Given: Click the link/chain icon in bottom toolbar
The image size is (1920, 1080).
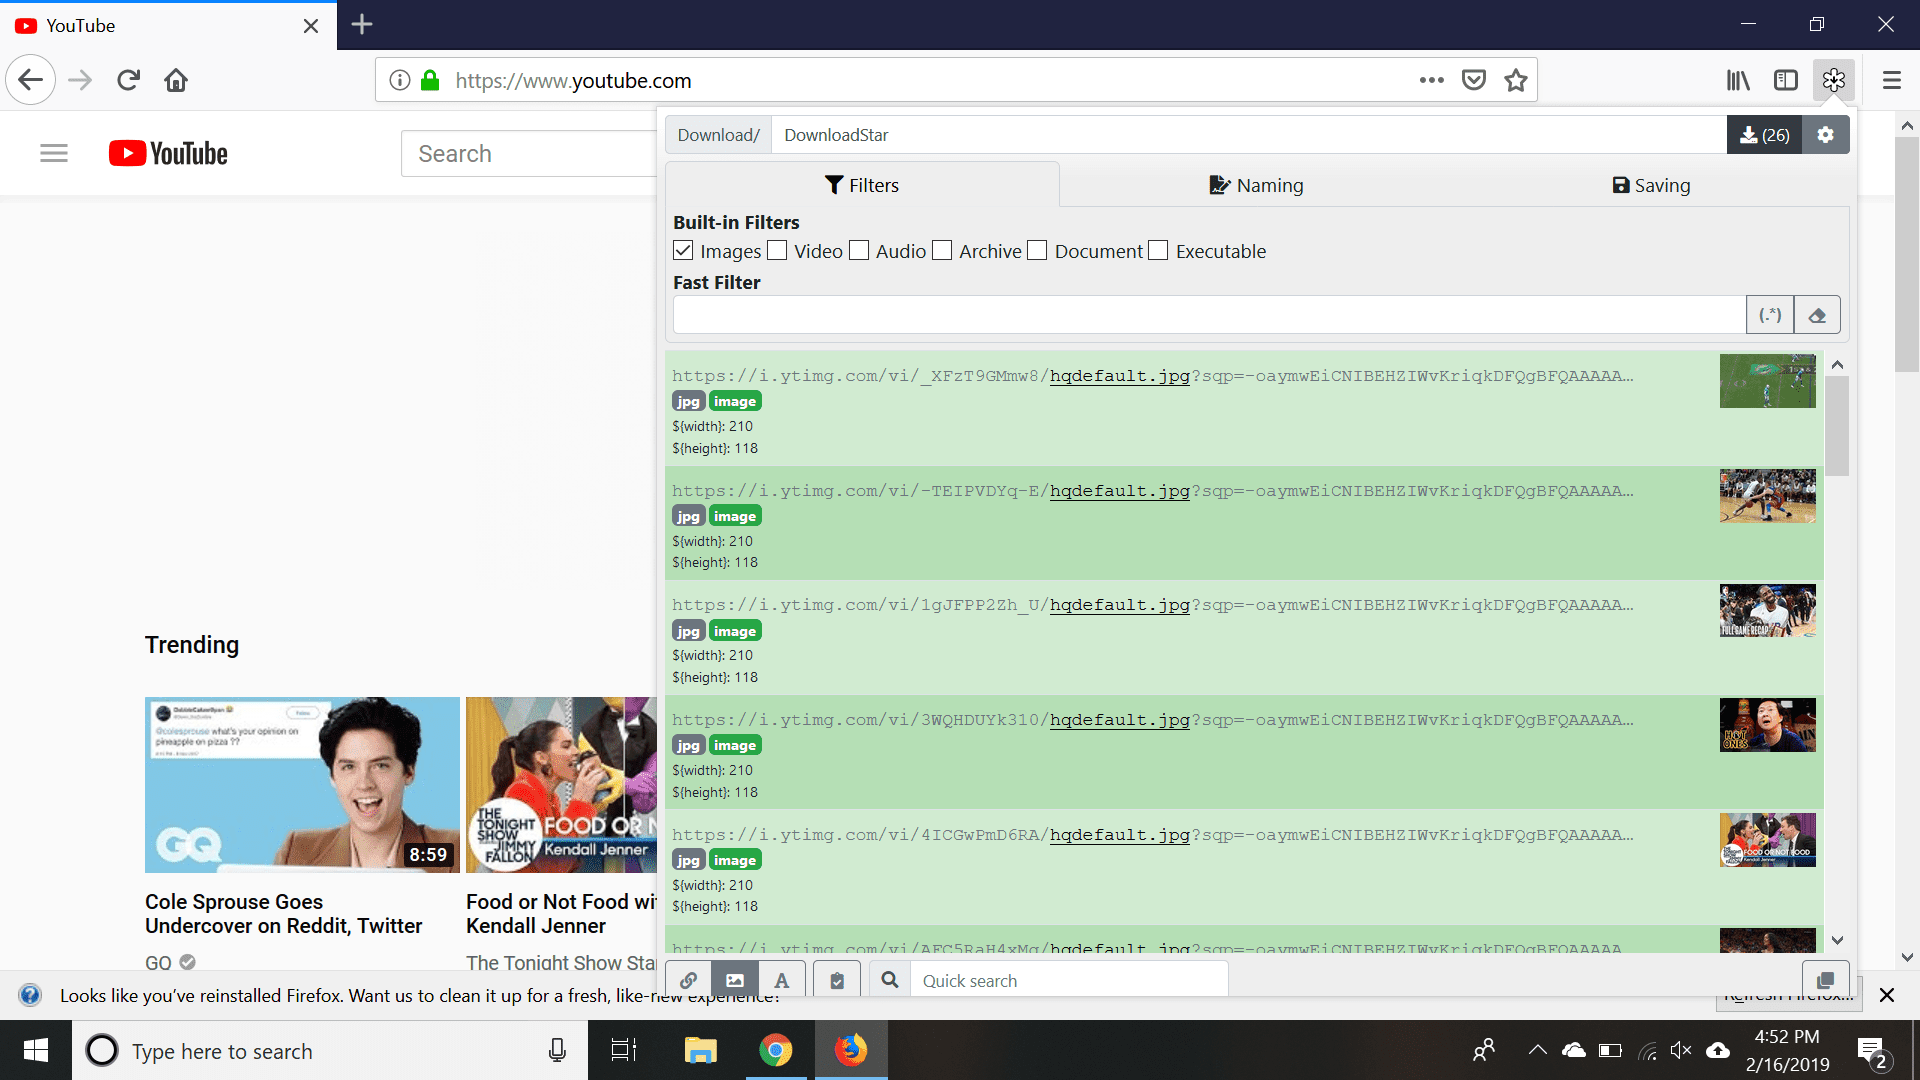Looking at the screenshot, I should point(688,978).
